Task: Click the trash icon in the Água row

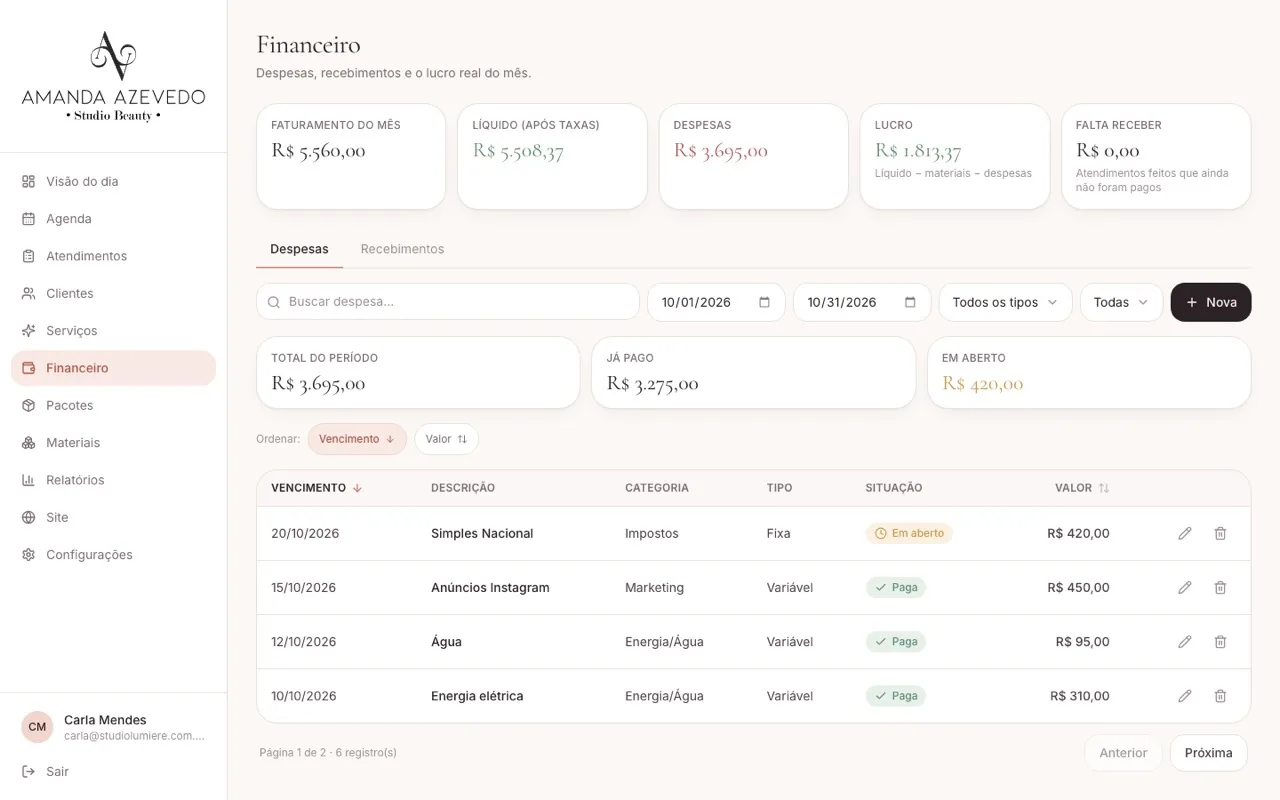Action: [x=1220, y=642]
